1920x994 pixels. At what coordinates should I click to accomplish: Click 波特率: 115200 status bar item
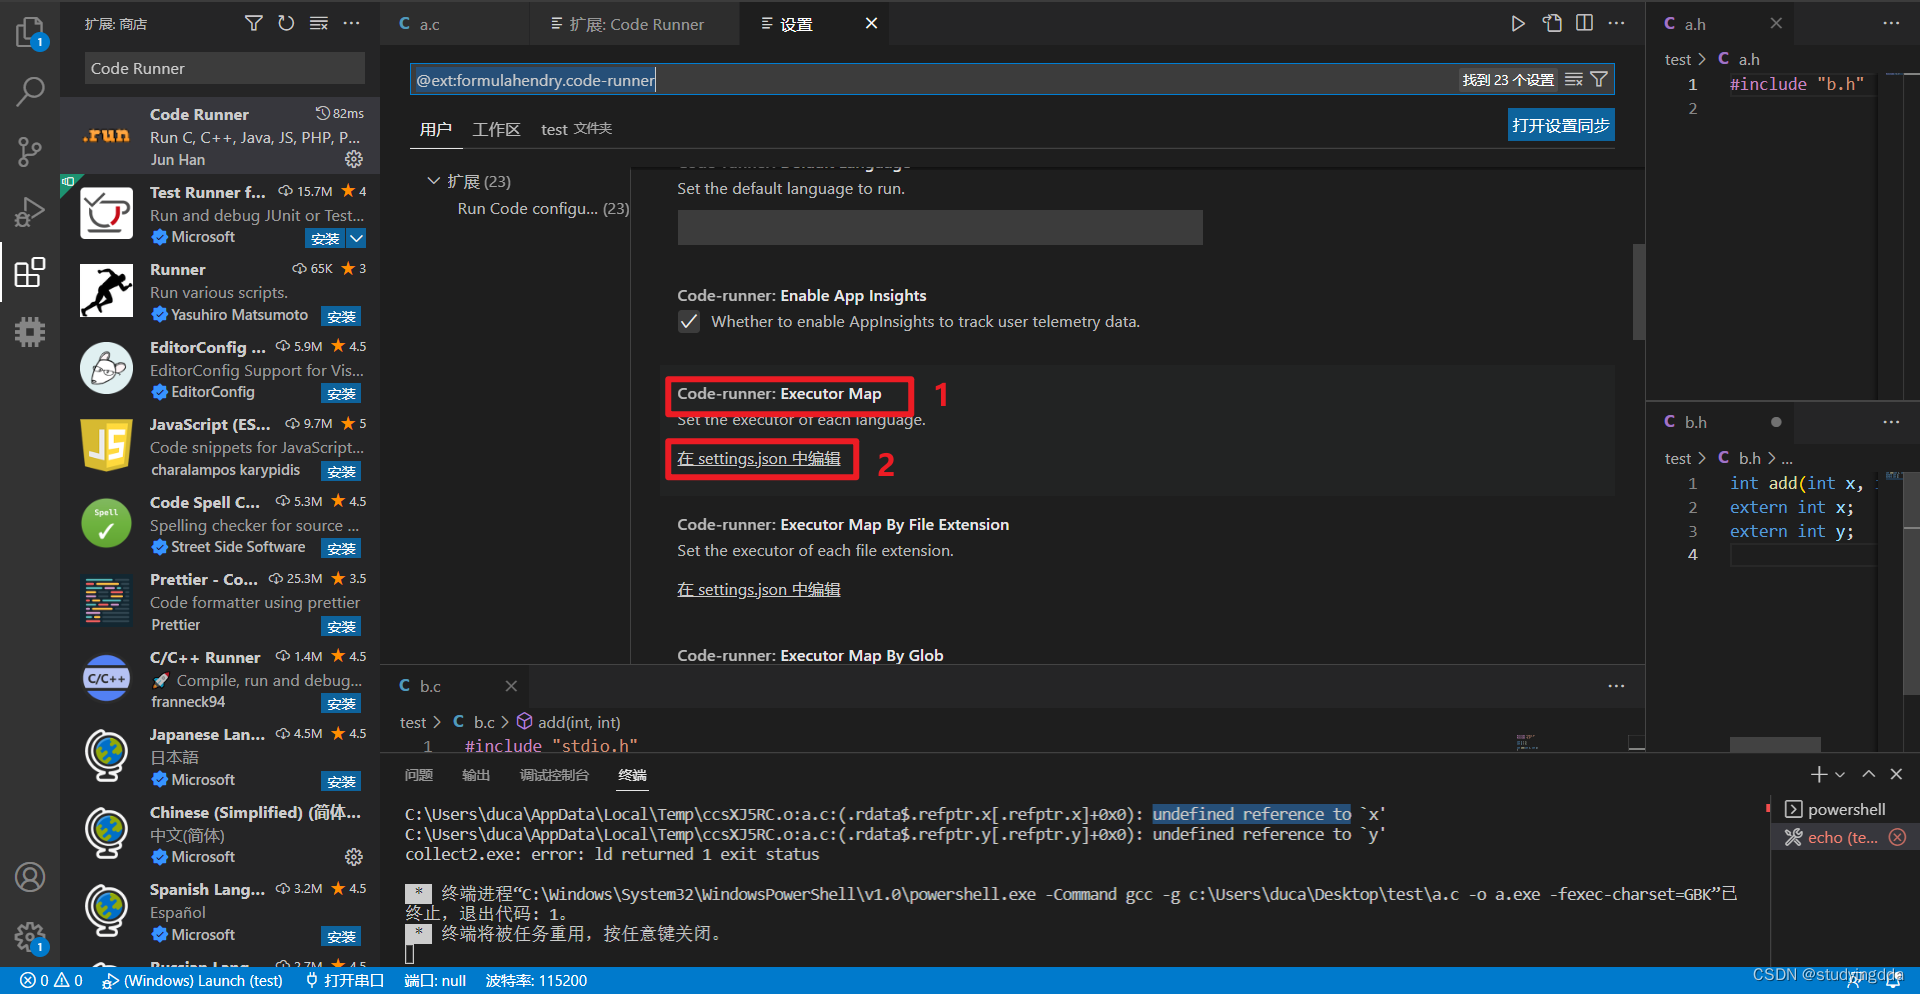(x=536, y=980)
